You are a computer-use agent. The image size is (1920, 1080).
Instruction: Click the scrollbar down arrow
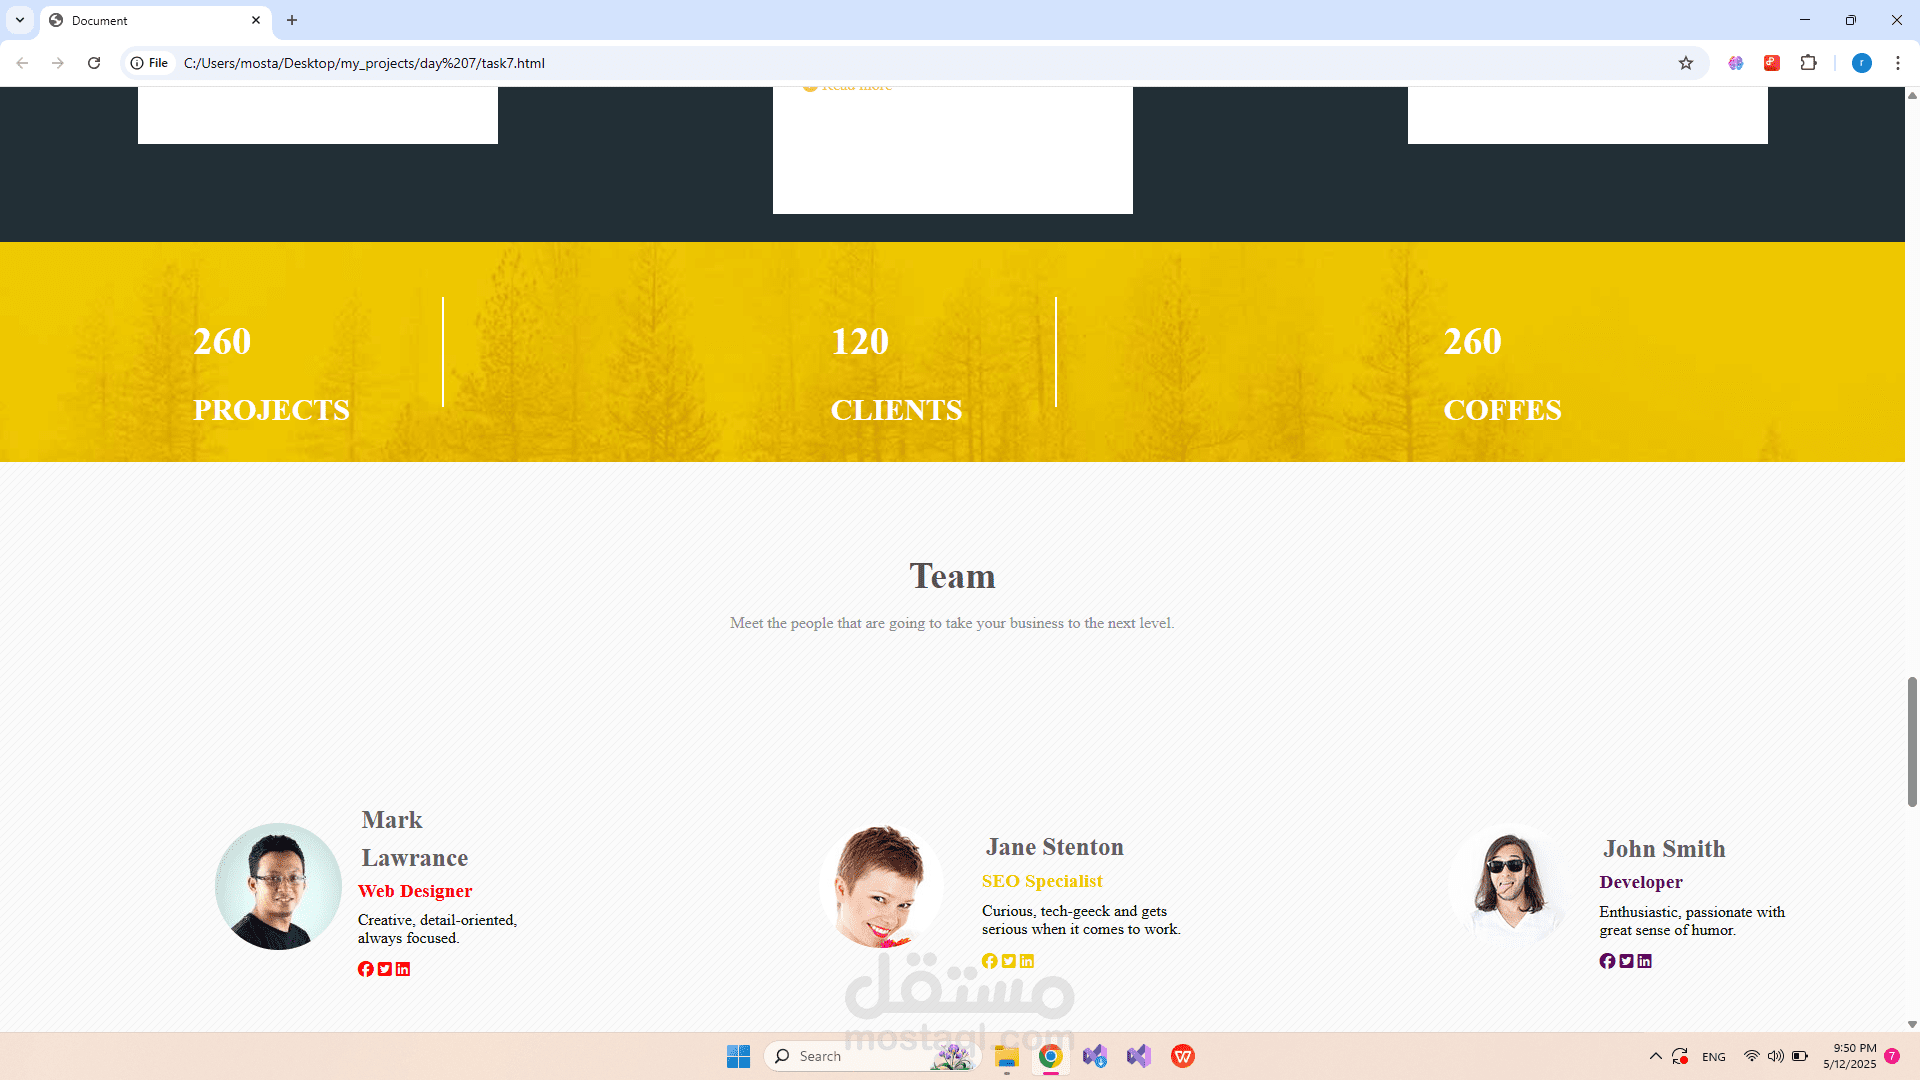click(1912, 1024)
